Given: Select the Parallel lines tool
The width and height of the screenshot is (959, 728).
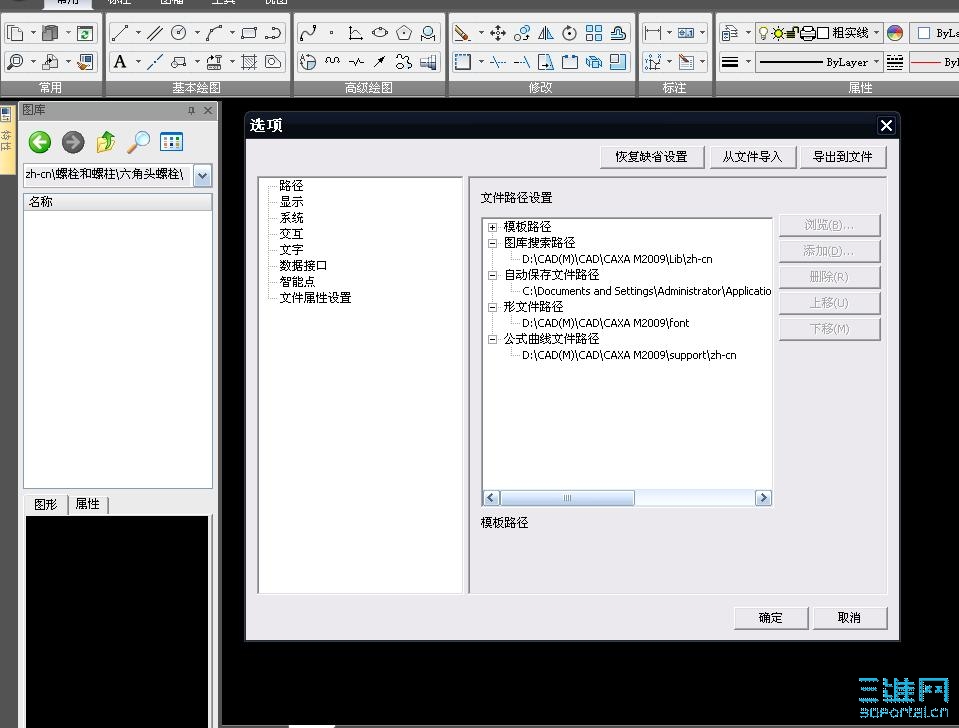Looking at the screenshot, I should [155, 32].
